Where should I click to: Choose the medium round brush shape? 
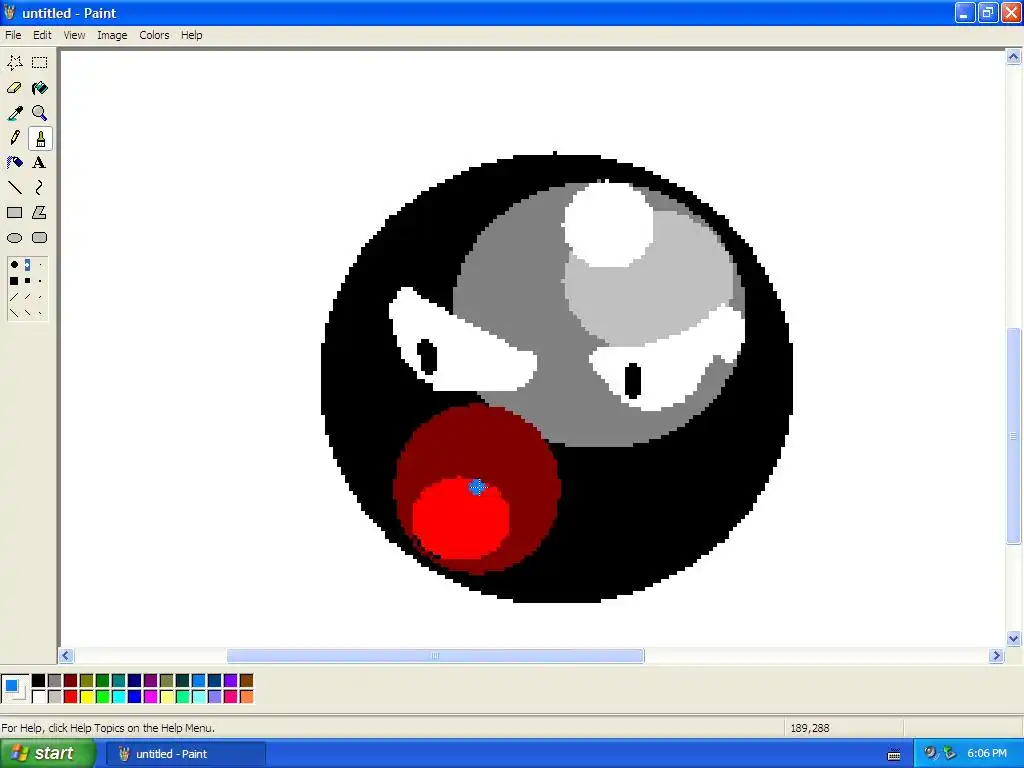[x=27, y=265]
